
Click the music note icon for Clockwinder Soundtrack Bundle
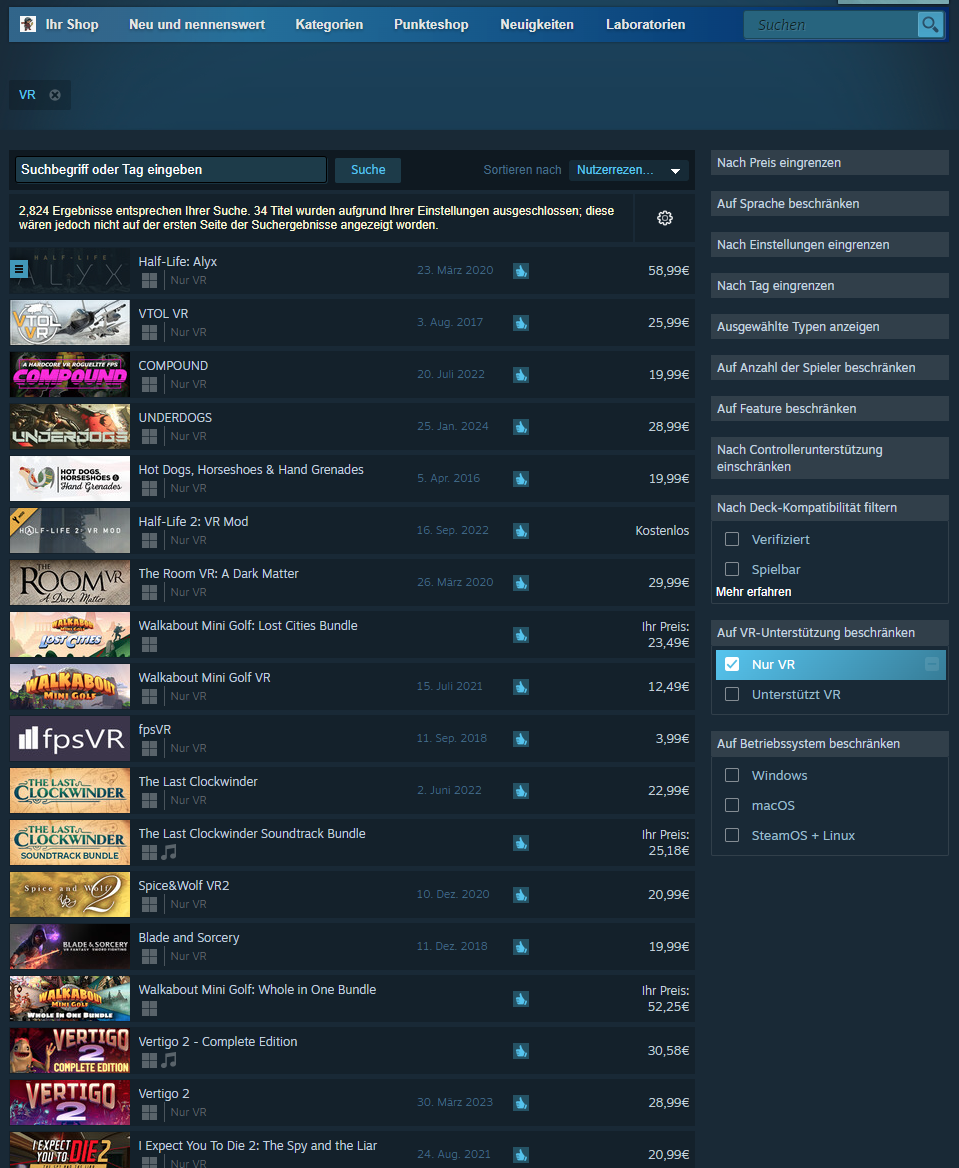[x=170, y=851]
